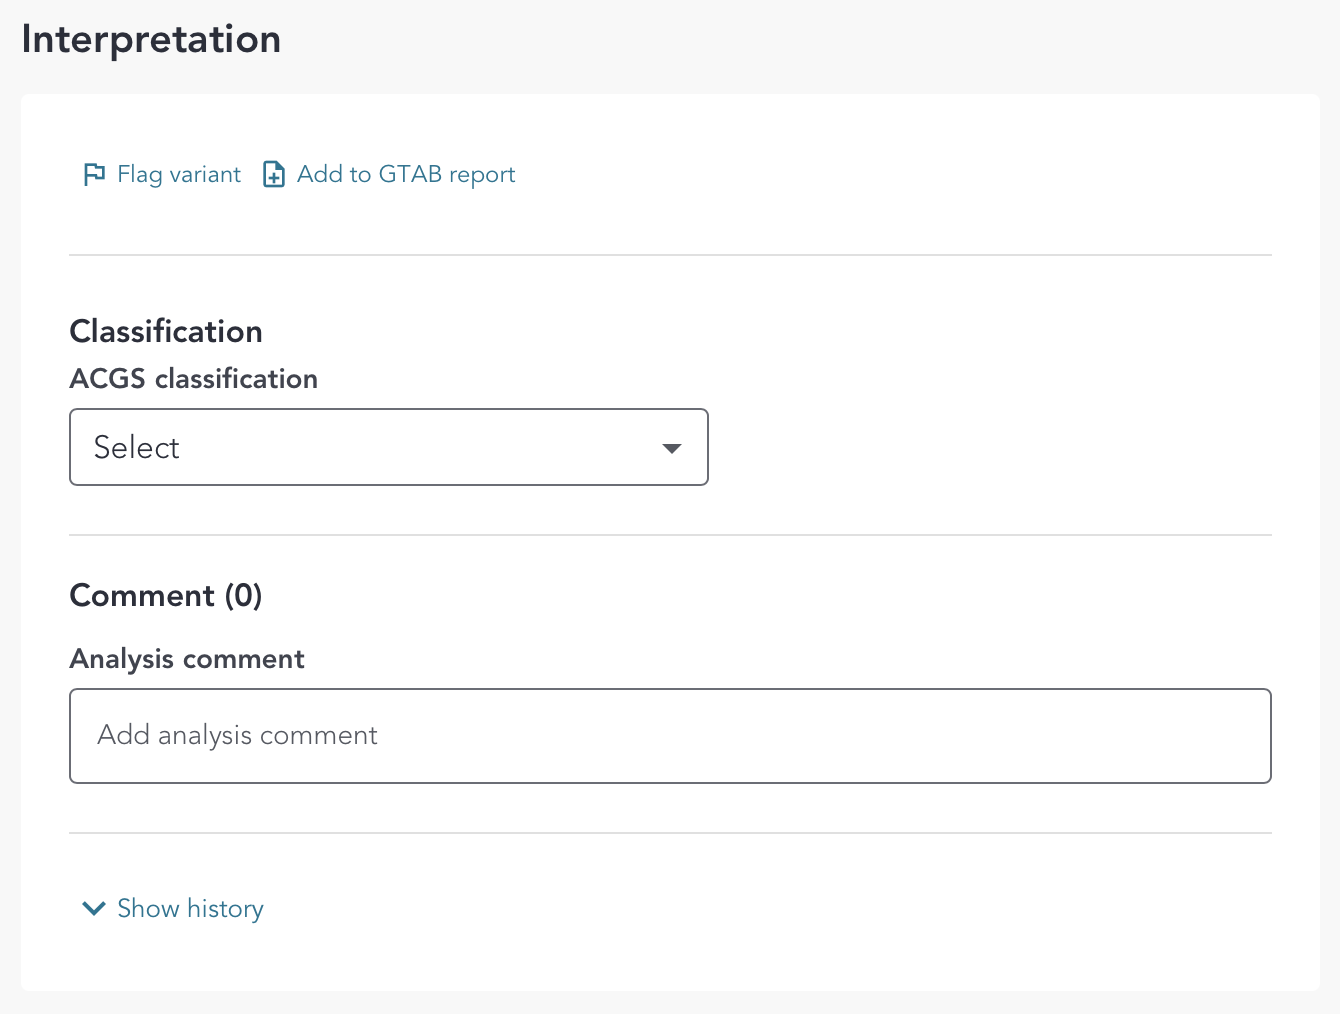
Task: Click the chevron icon beside Show history
Action: [94, 909]
